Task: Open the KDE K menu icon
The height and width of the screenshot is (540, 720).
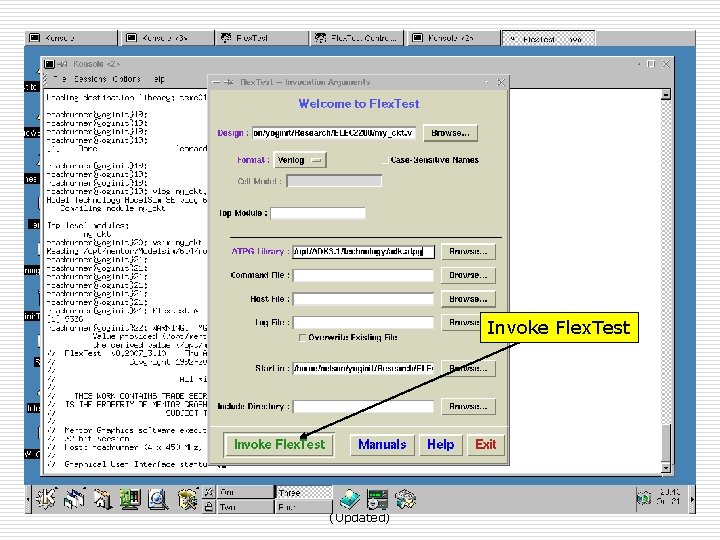Action: coord(46,500)
